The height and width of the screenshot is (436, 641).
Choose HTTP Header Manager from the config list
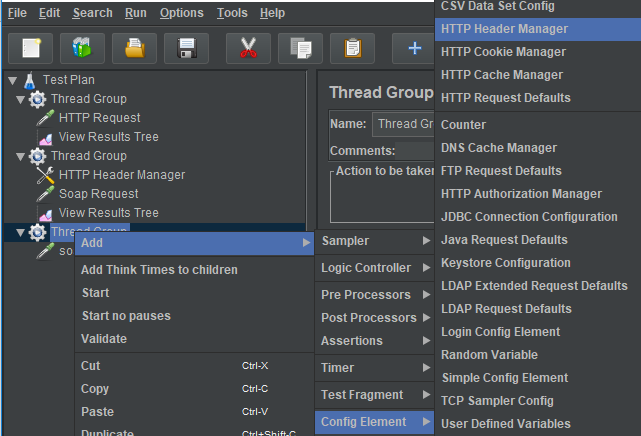click(x=538, y=29)
